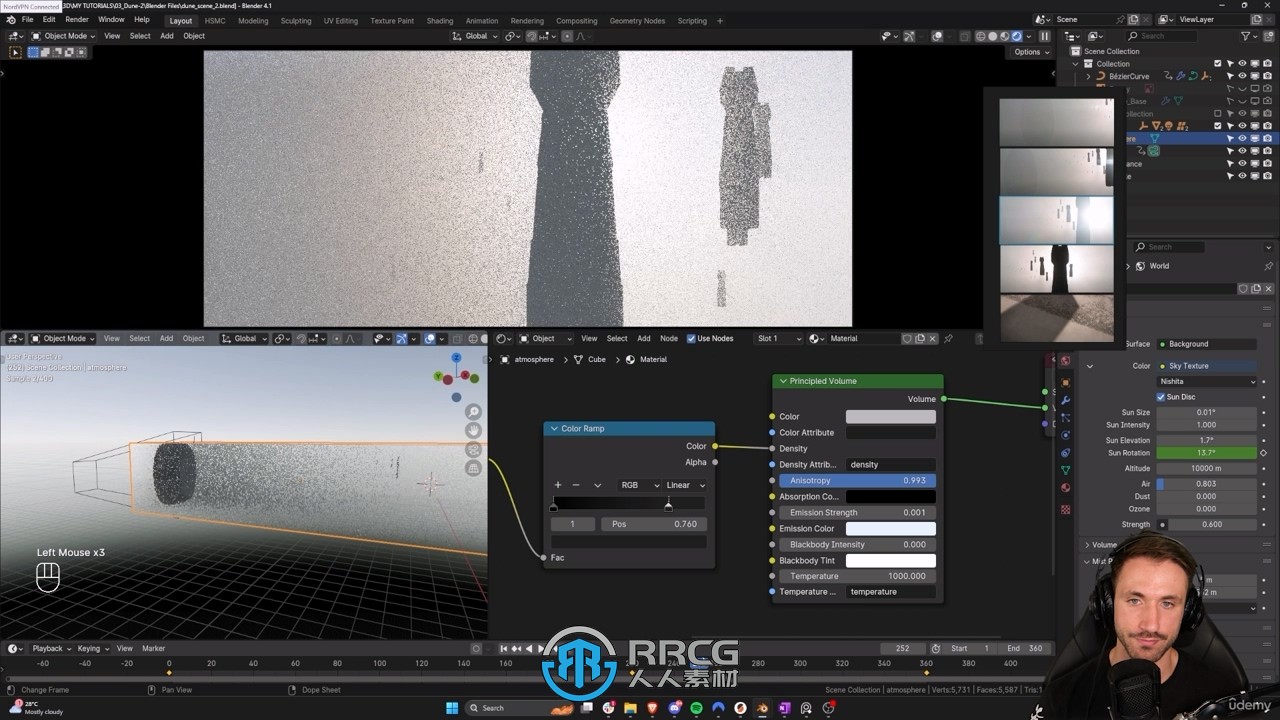This screenshot has width=1280, height=720.
Task: Open the Spotify taskbar icon
Action: tap(697, 708)
